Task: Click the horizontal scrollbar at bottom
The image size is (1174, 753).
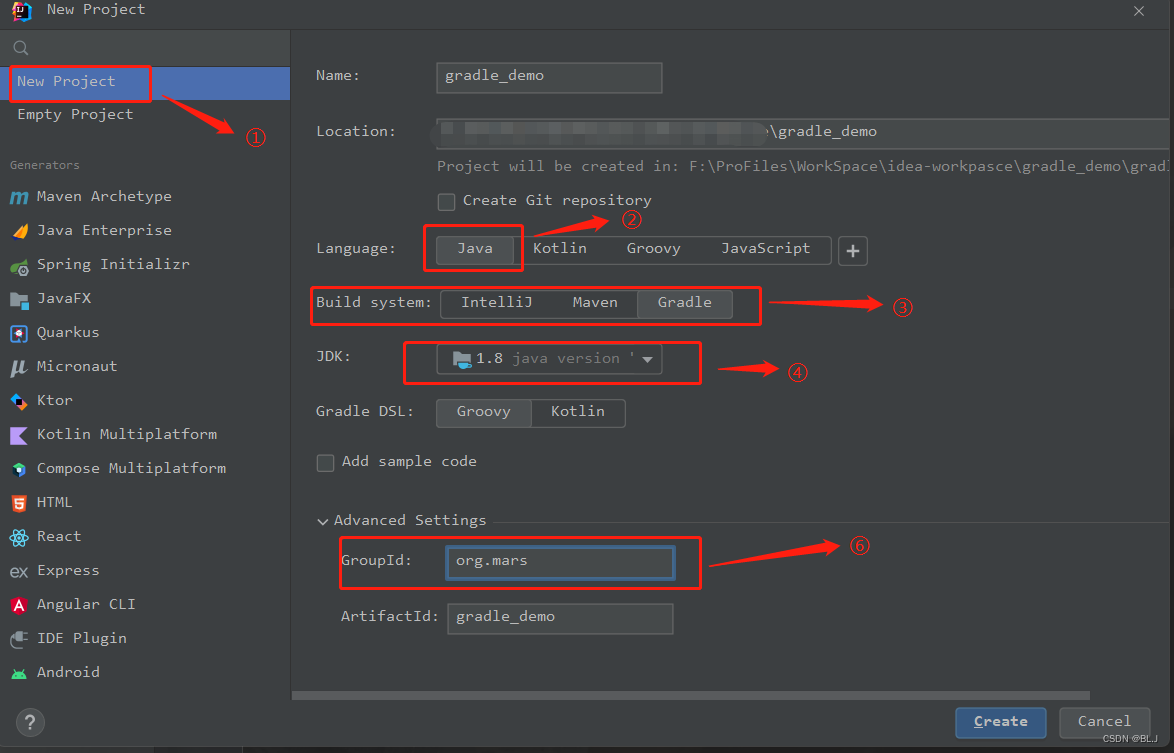Action: pyautogui.click(x=690, y=695)
